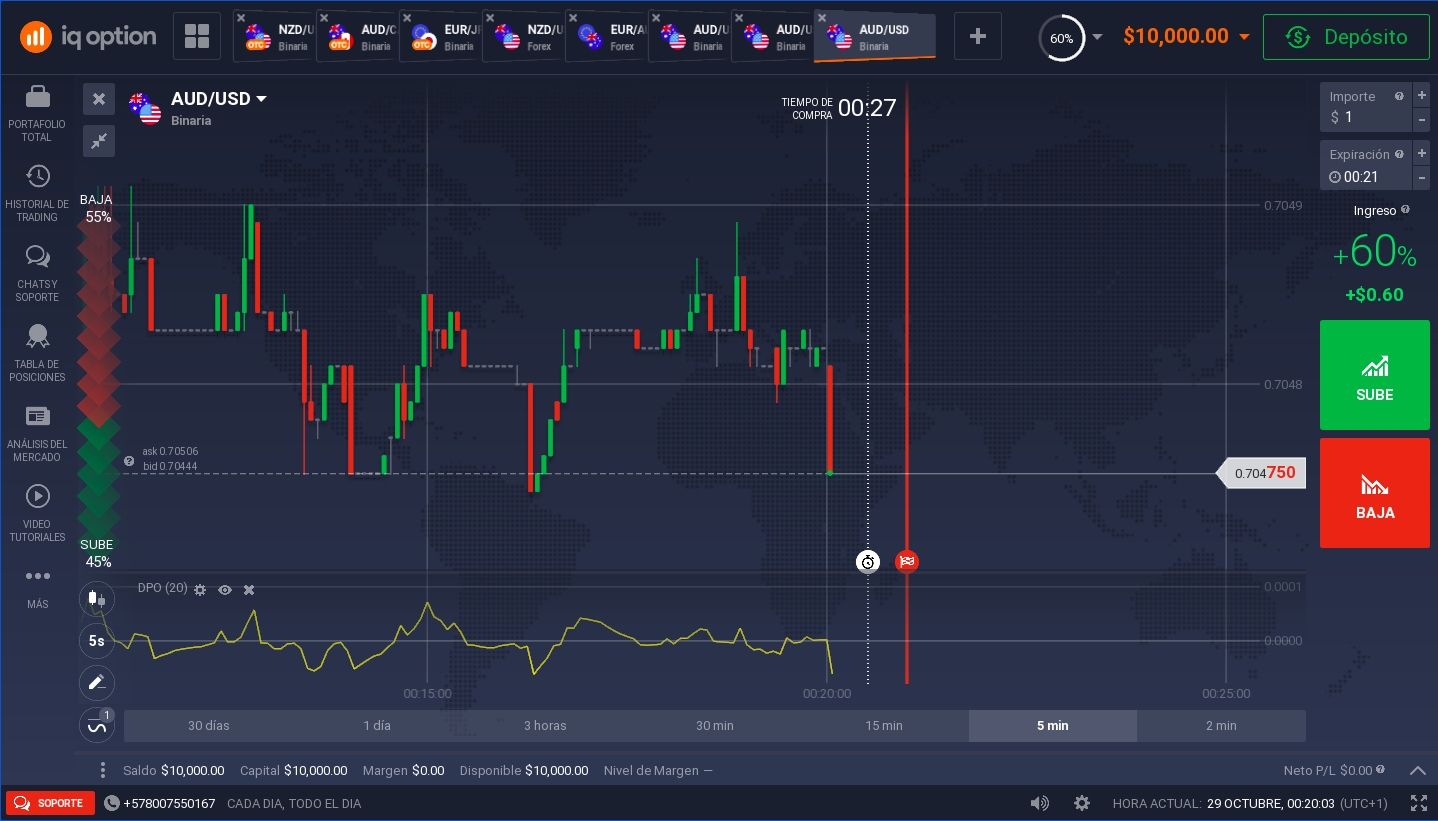Open Chats y Soporte panel
Image resolution: width=1438 pixels, height=821 pixels.
[38, 257]
